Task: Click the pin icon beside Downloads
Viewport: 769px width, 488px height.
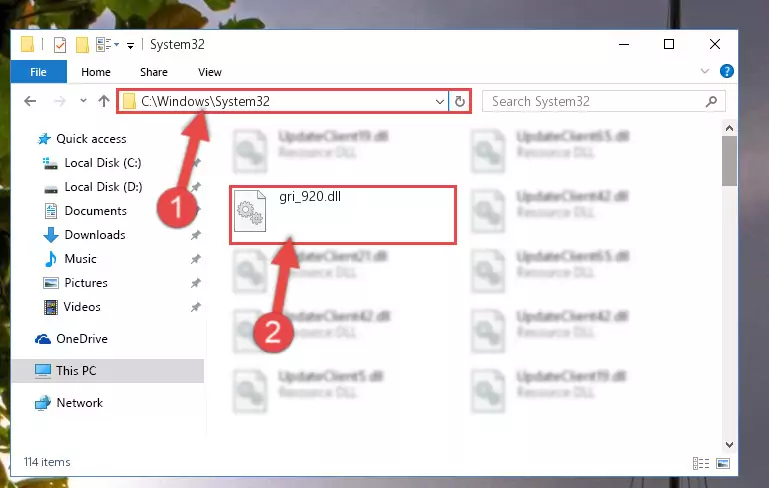Action: coord(196,235)
